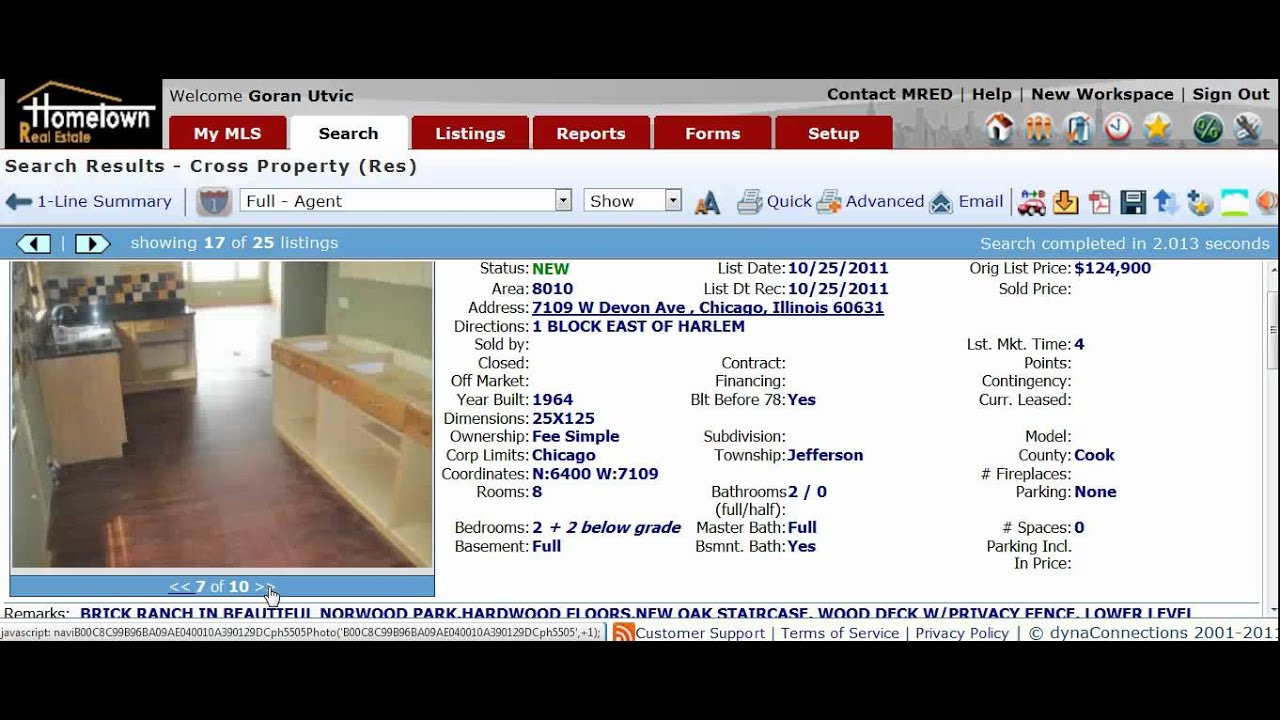Screen dimensions: 1280x720
Task: Open the three-people contacts icon
Action: [1039, 128]
